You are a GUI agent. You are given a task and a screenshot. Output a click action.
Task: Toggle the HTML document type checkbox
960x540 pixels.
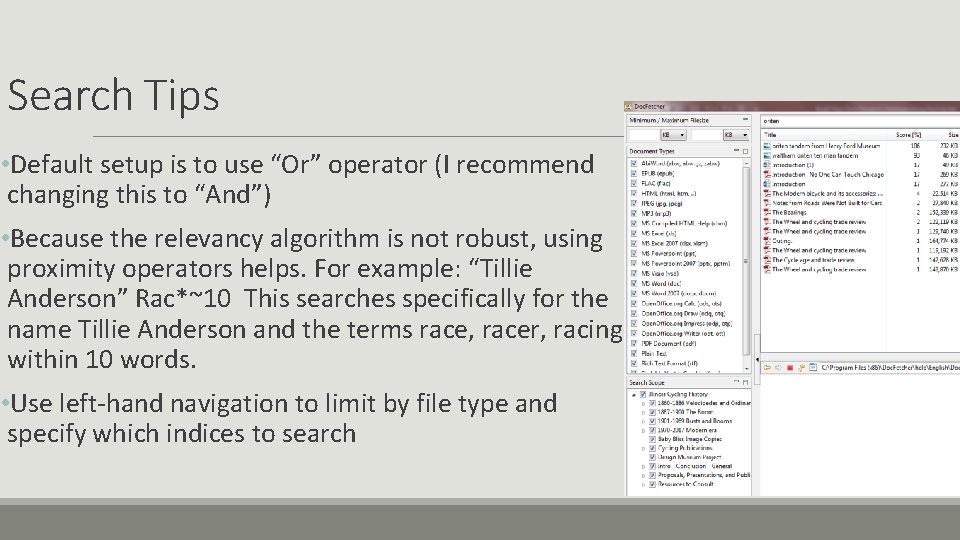point(634,193)
